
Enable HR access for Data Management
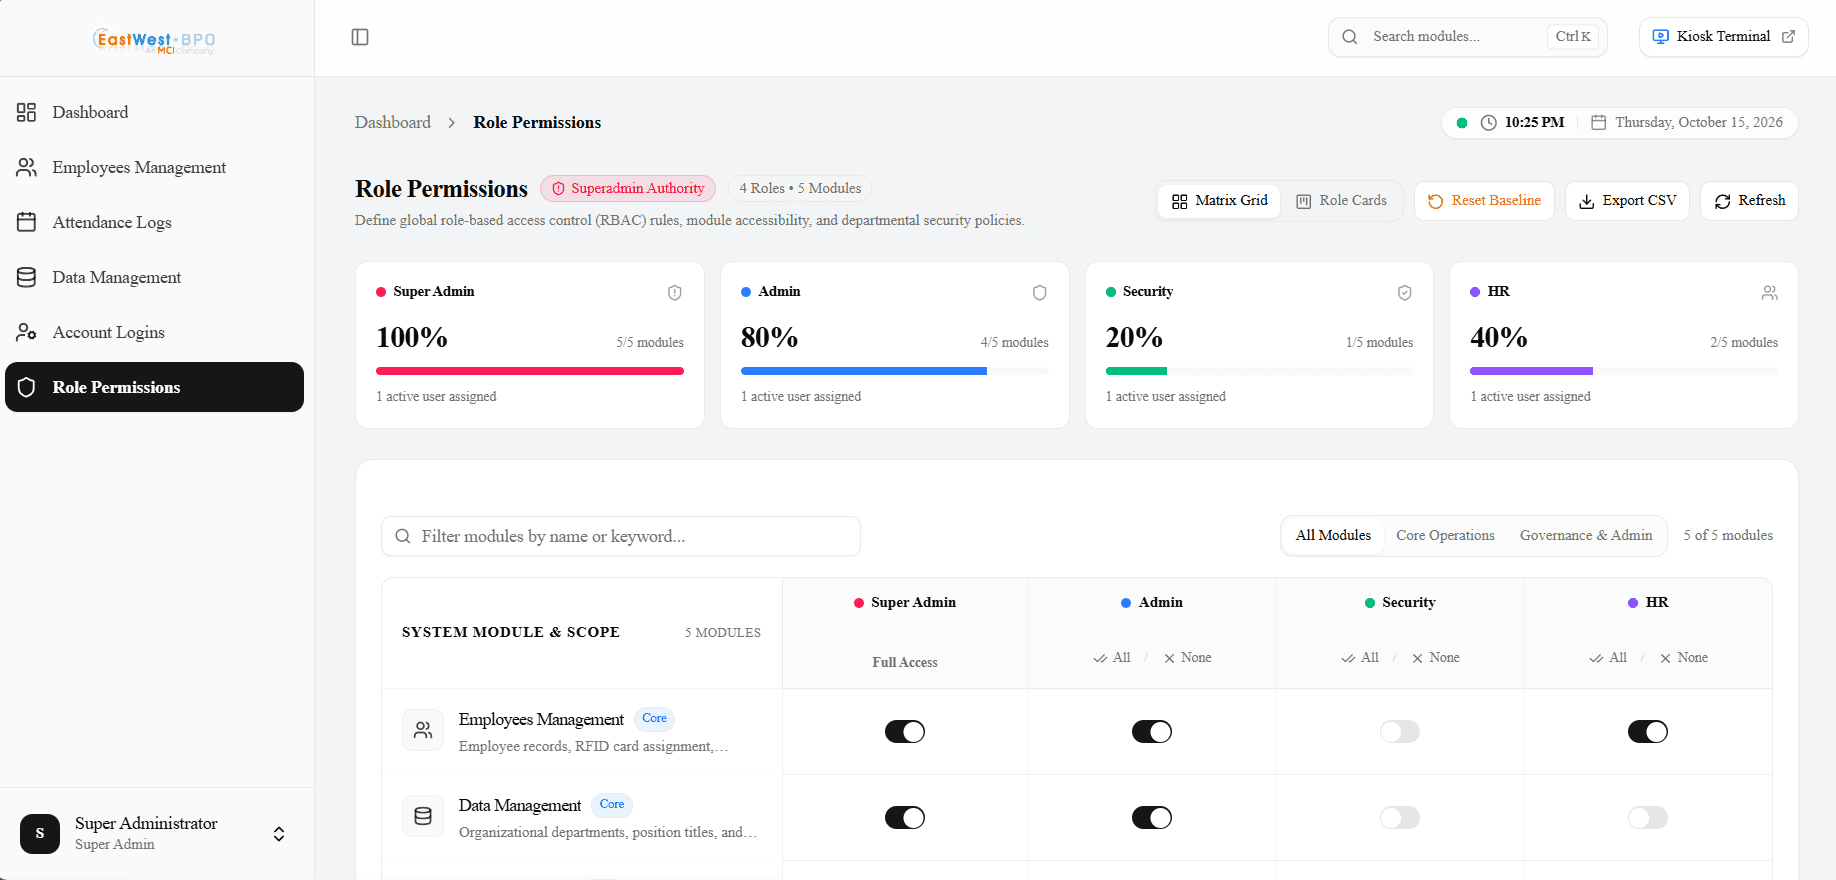pyautogui.click(x=1648, y=818)
